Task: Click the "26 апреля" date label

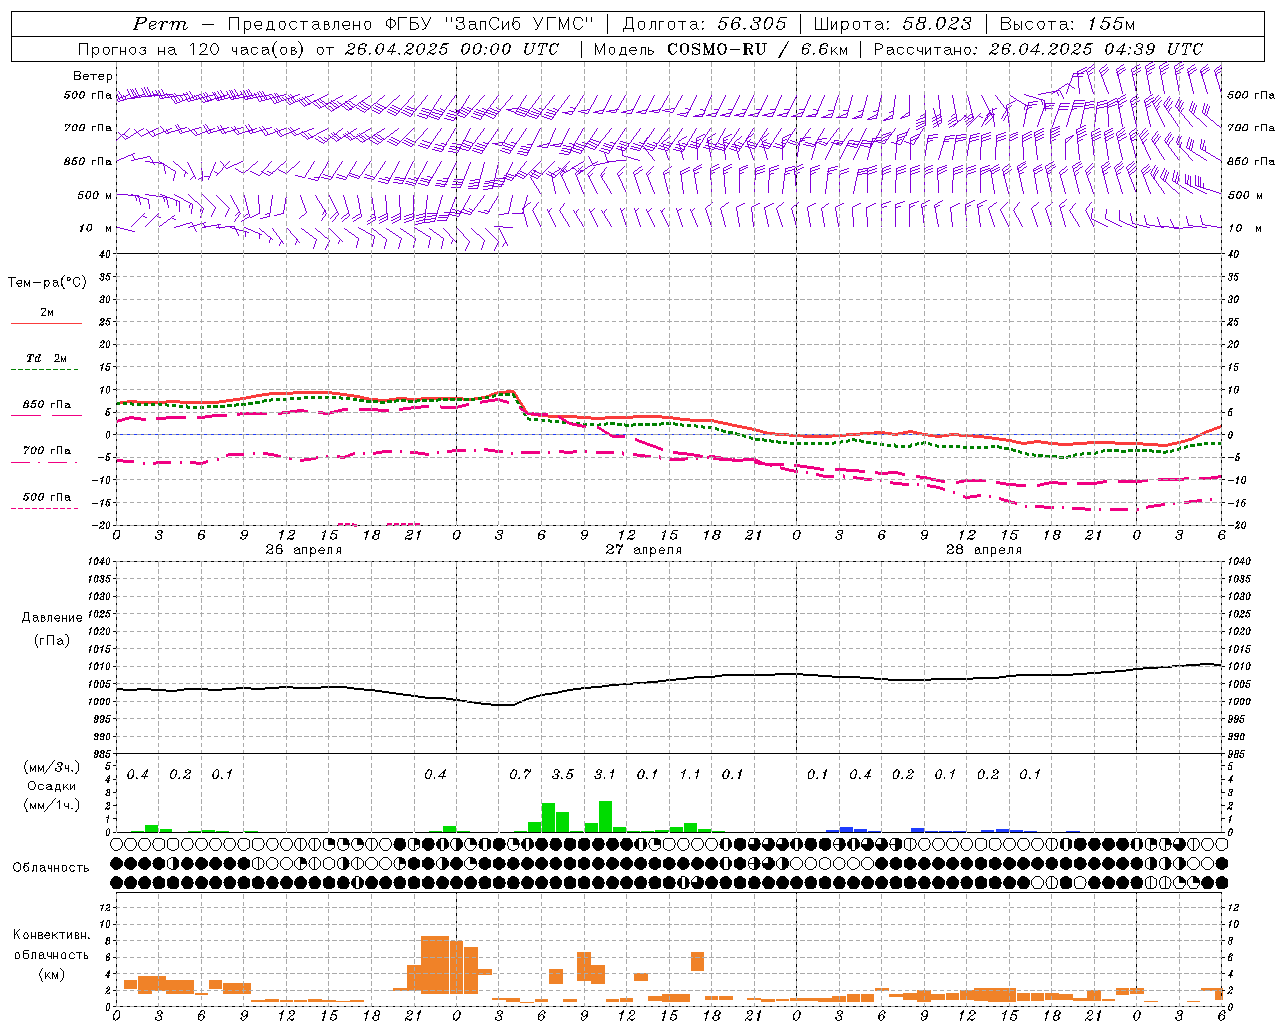Action: click(x=304, y=550)
